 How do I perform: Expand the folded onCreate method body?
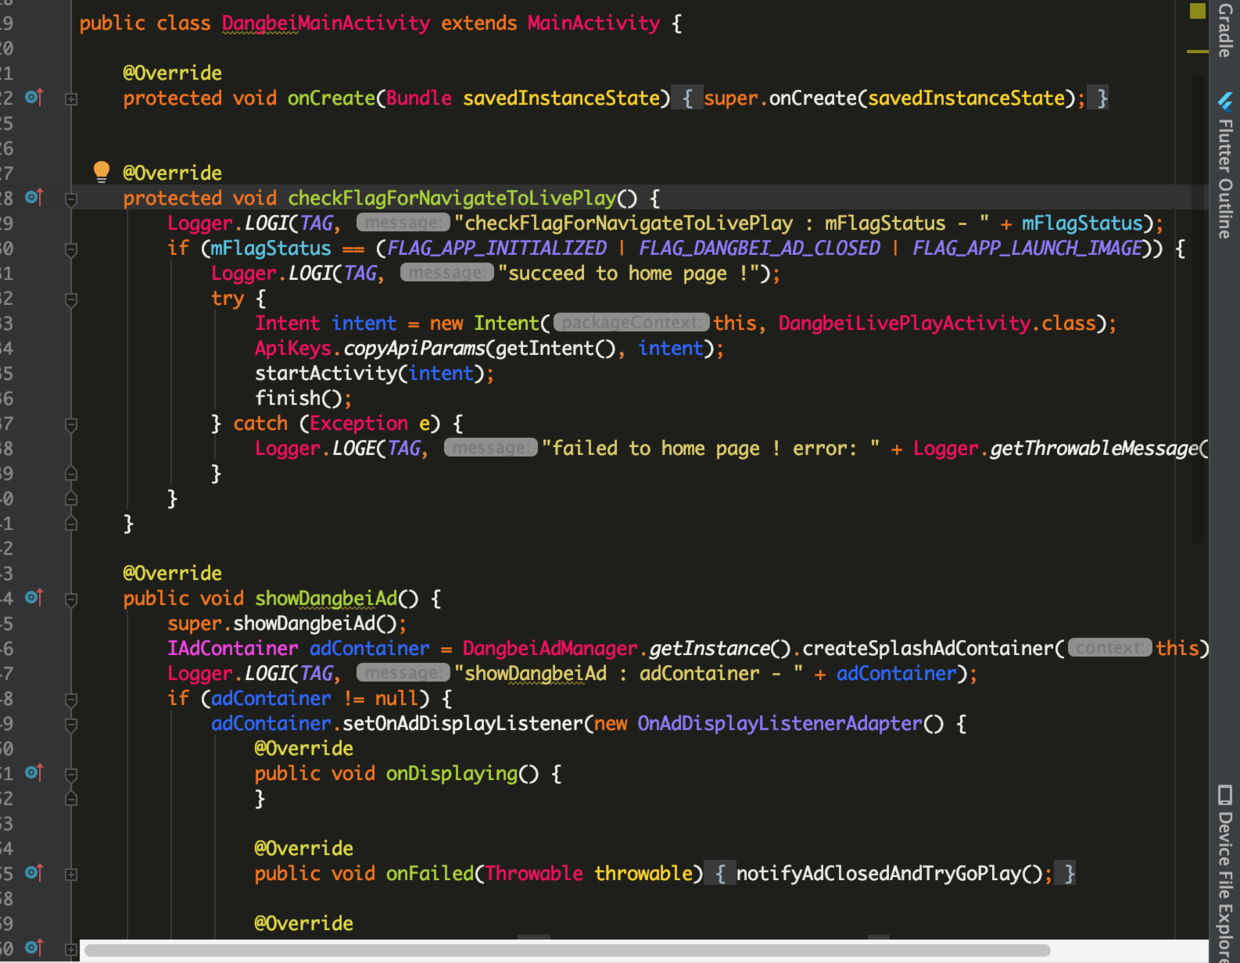click(x=71, y=99)
